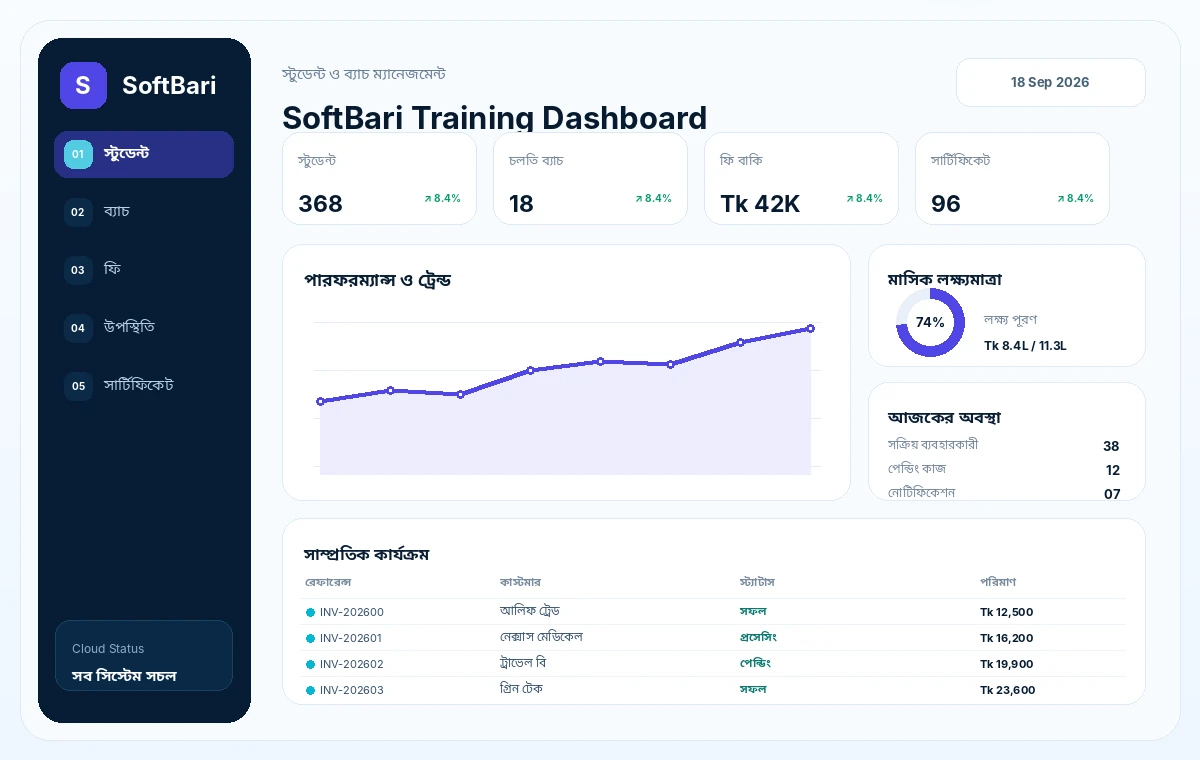Navigate to সার্টিফিকেট in the sidebar

144,386
